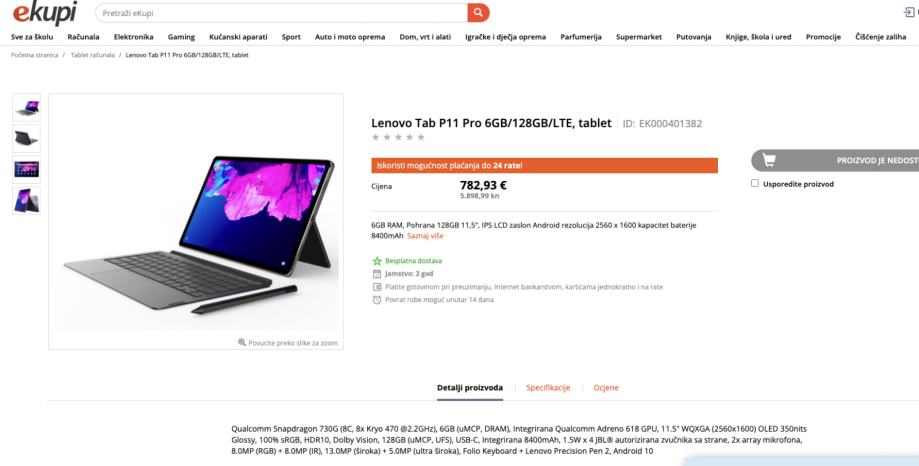The image size is (919, 466).
Task: Switch to the Ocjene tab
Action: [x=606, y=387]
